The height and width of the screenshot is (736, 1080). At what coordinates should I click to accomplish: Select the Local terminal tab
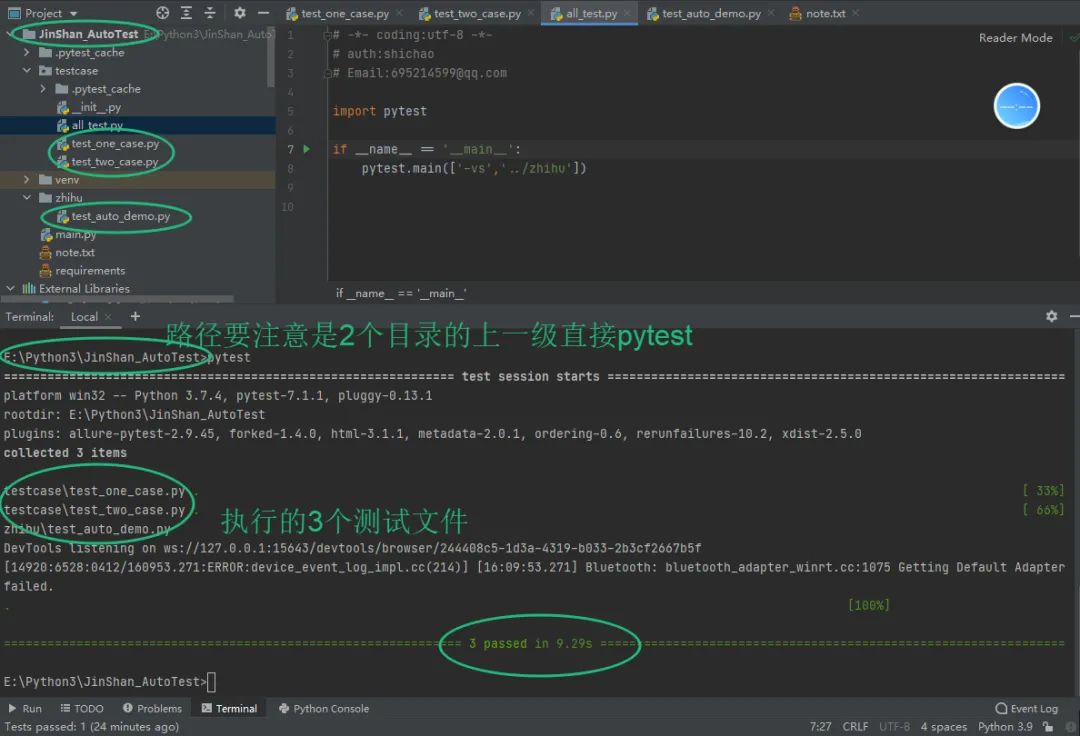[84, 317]
